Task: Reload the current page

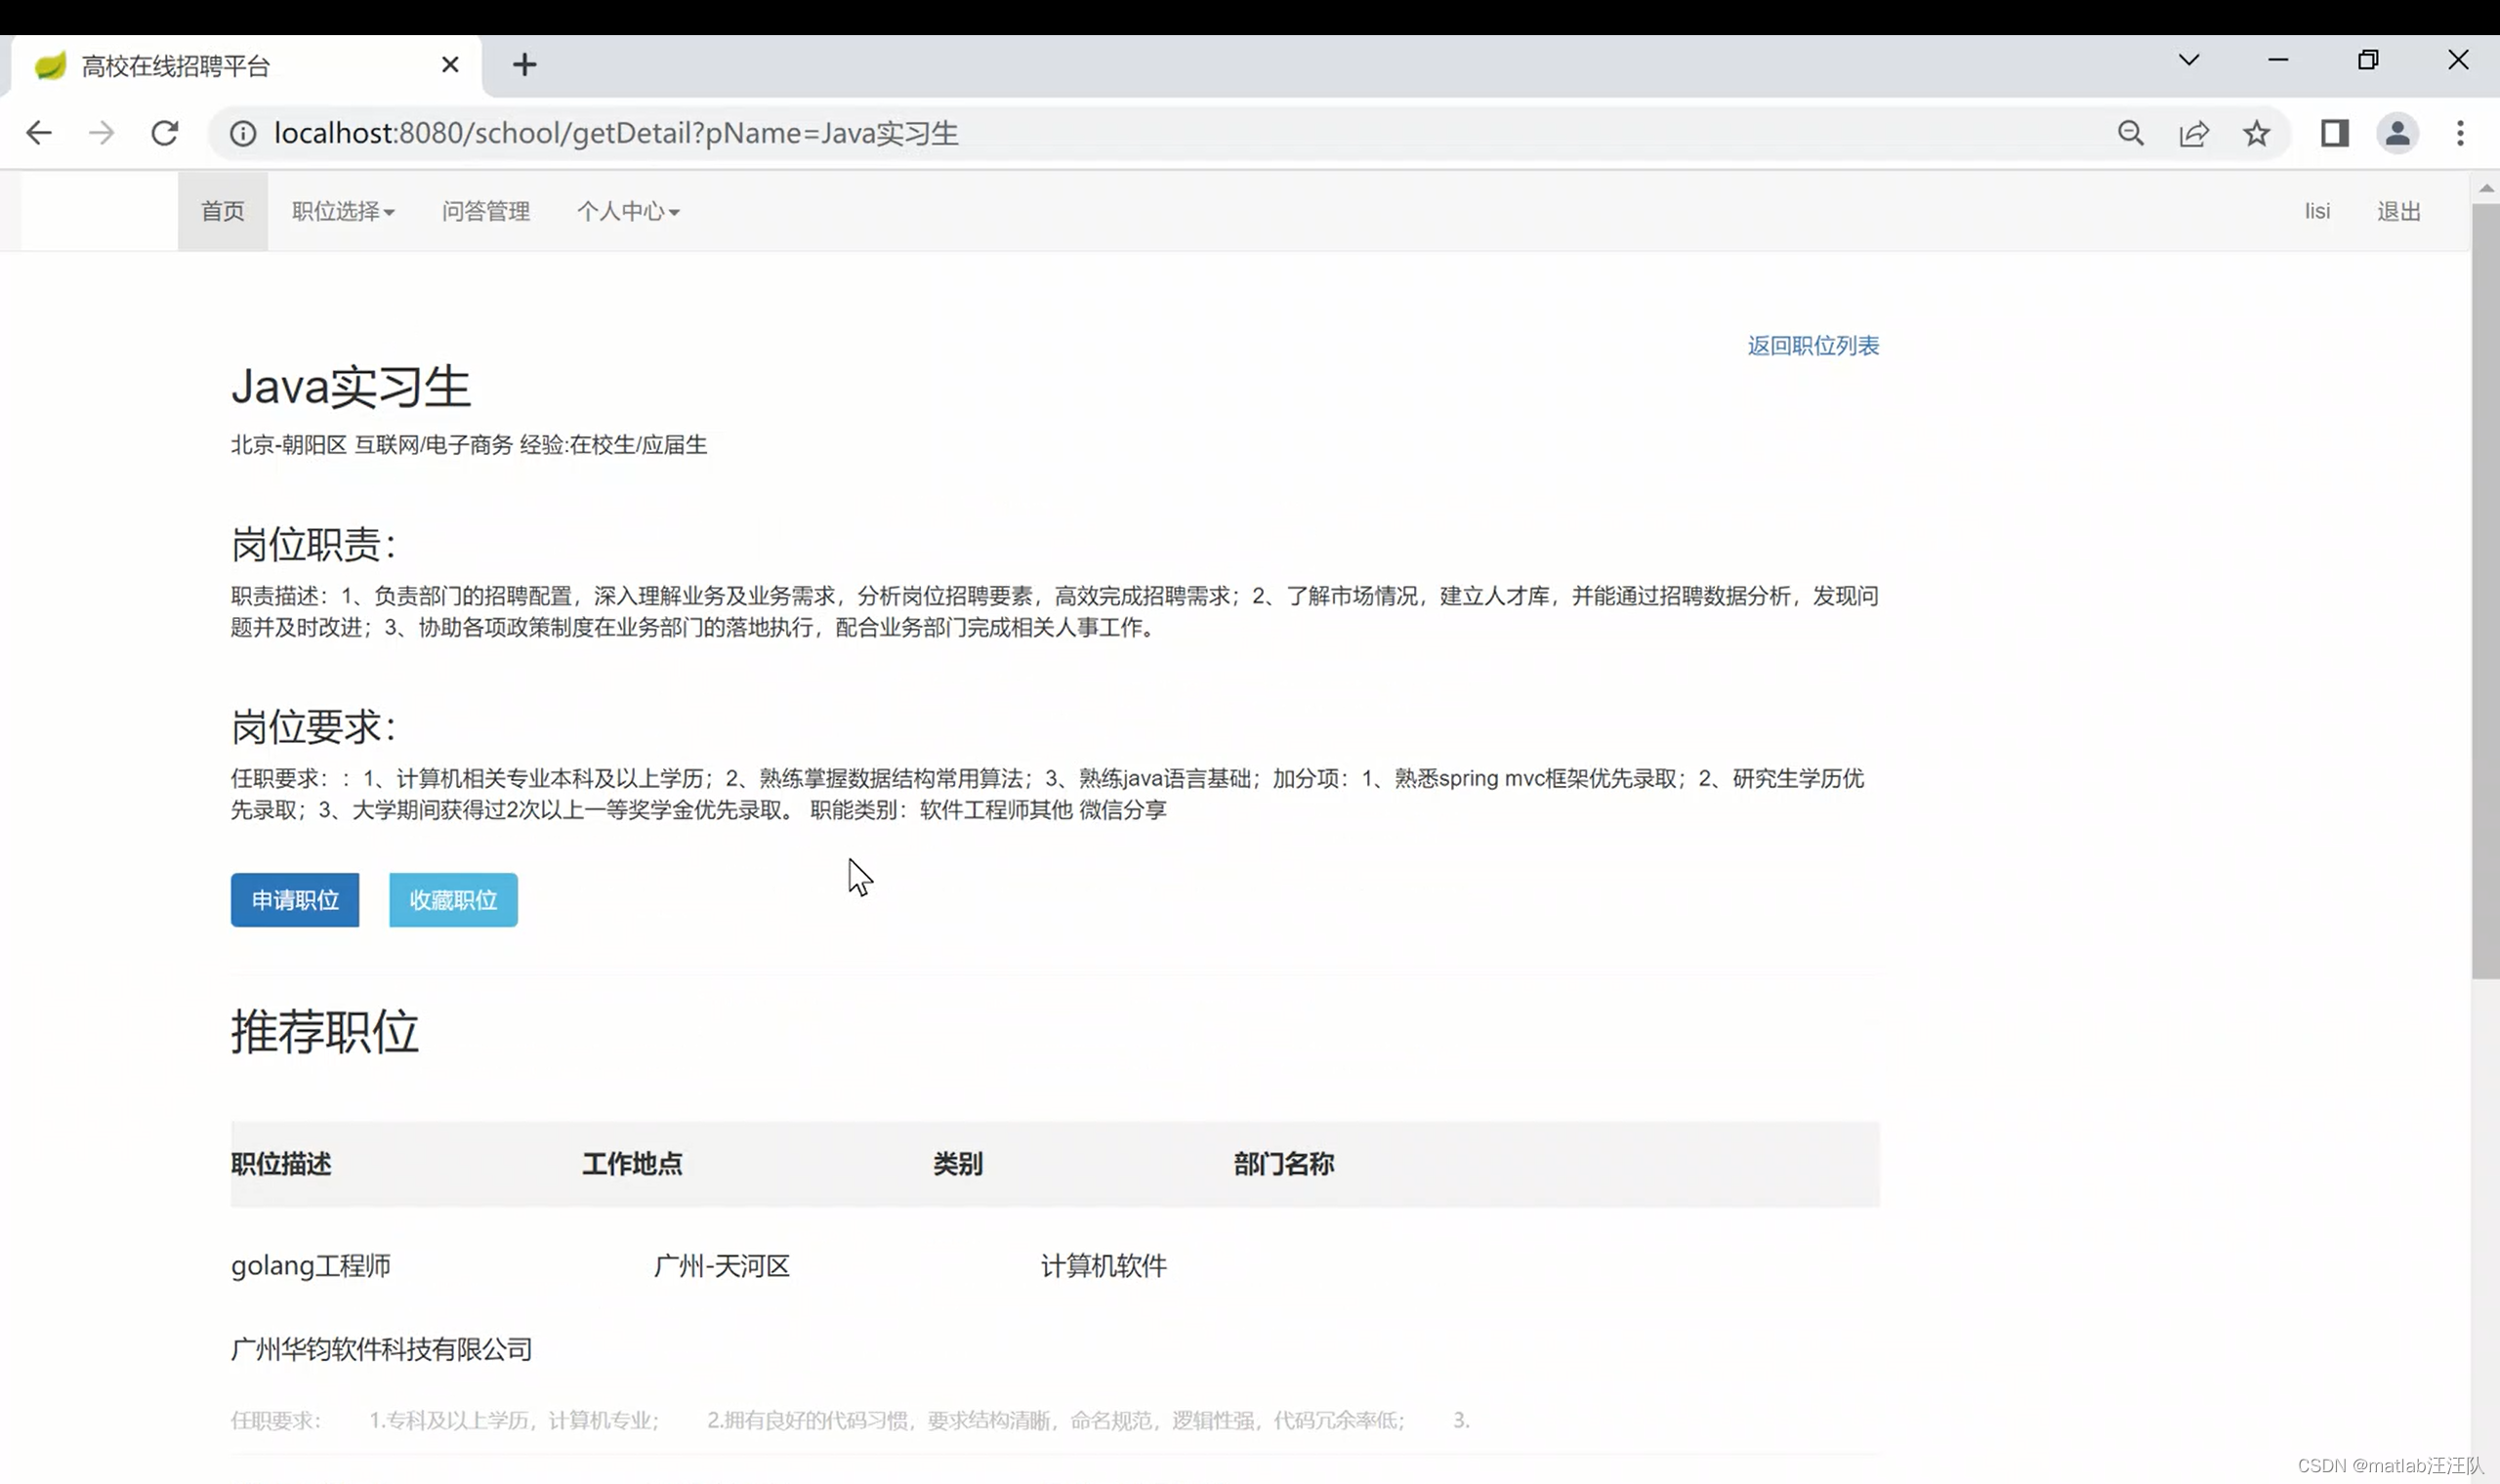Action: click(165, 133)
